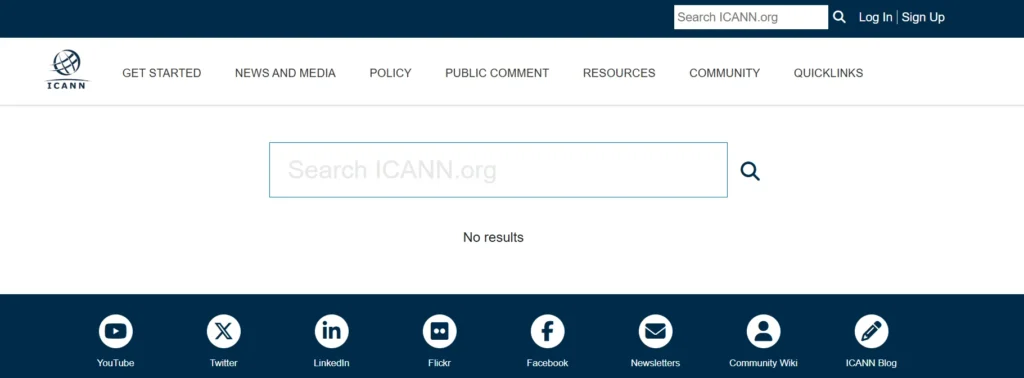
Task: Focus the header Search ICANN.org field
Action: (x=751, y=17)
